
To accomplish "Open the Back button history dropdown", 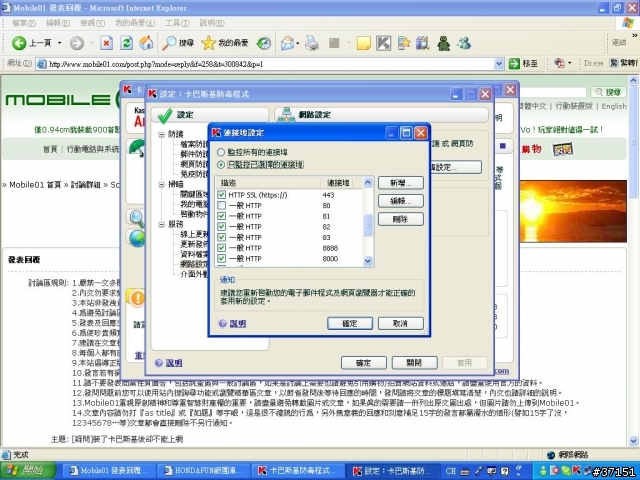I will point(60,43).
